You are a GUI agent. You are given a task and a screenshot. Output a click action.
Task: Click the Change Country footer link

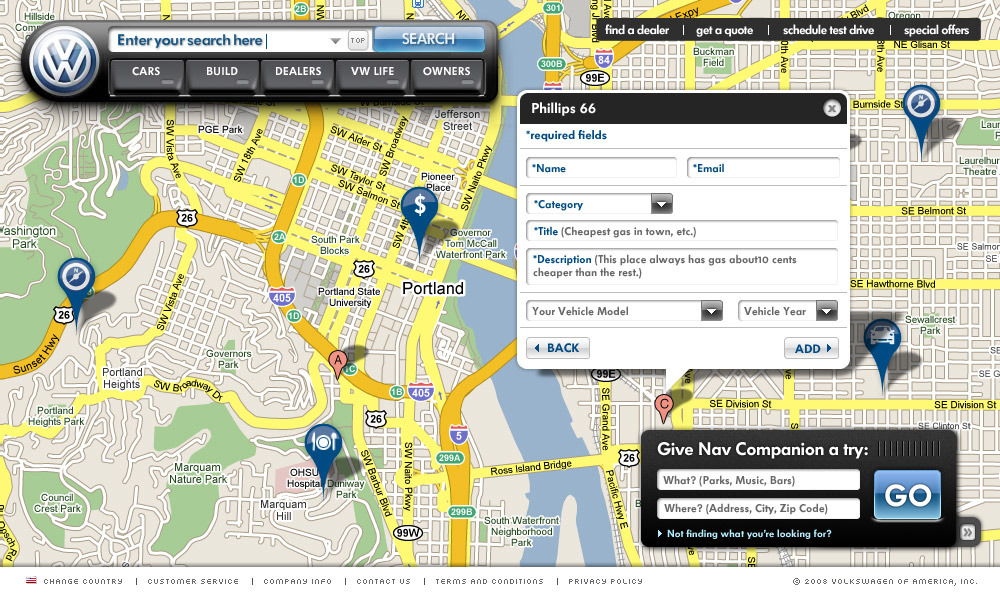pos(83,582)
